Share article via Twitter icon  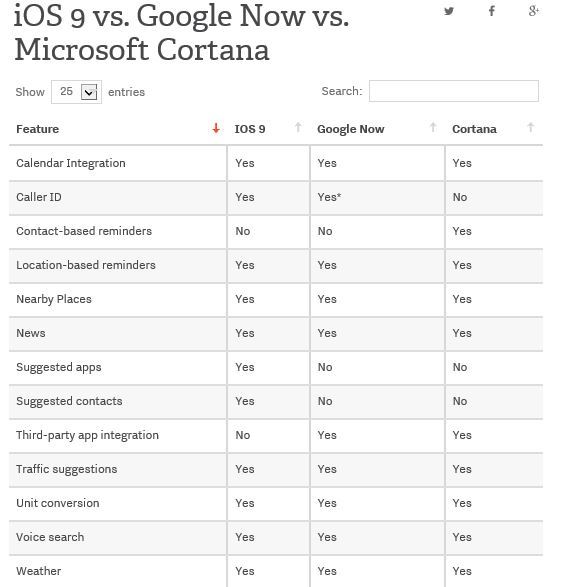[449, 11]
